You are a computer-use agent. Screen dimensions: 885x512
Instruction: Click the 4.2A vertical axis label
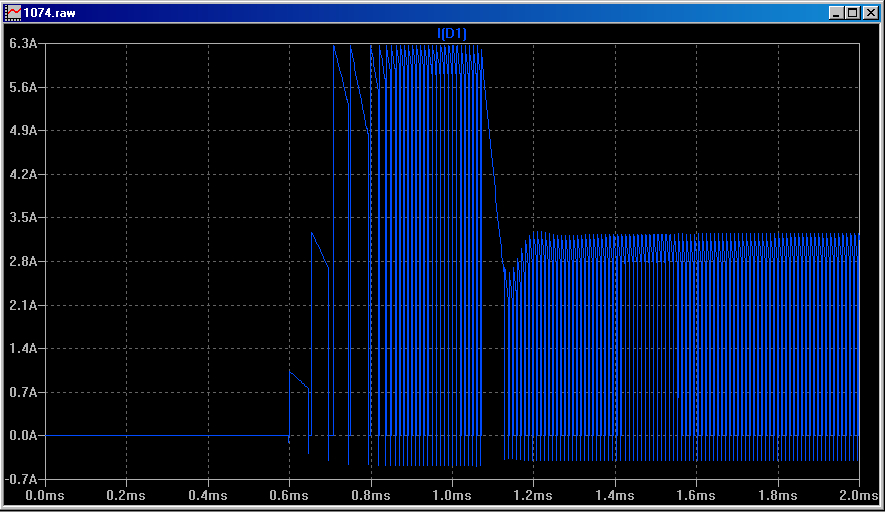(23, 174)
